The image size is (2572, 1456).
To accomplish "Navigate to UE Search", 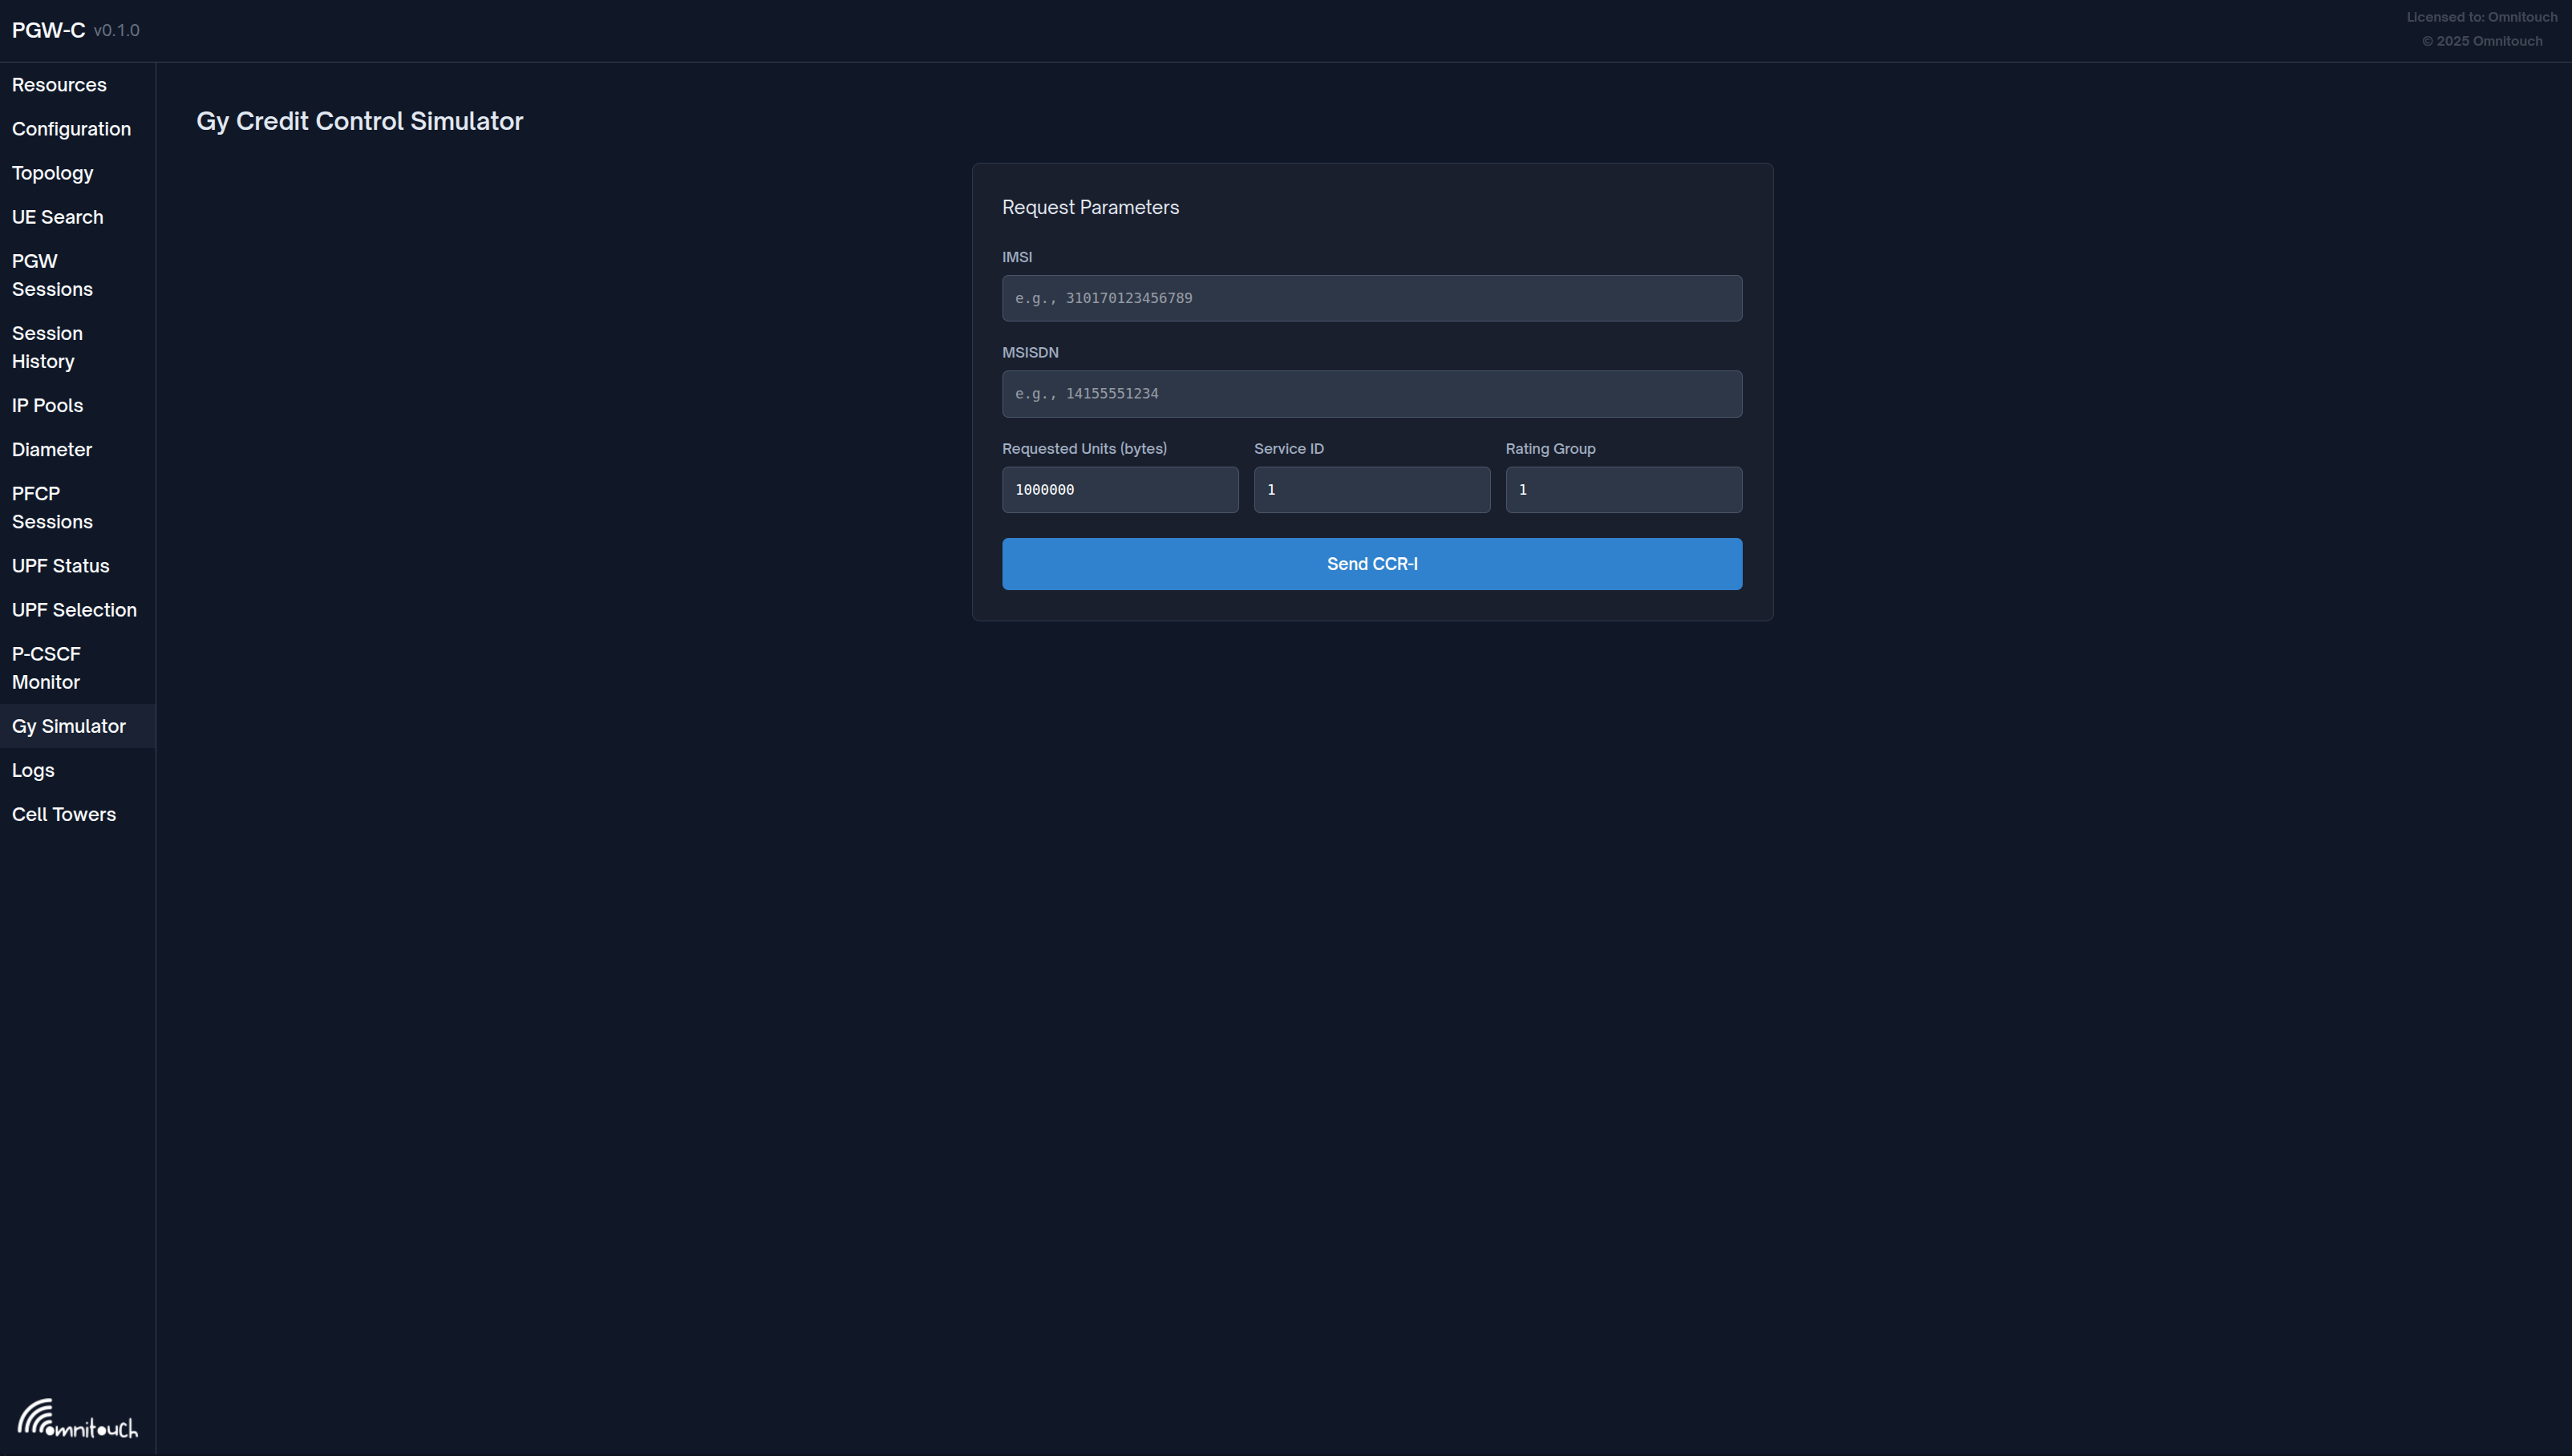I will 57,217.
